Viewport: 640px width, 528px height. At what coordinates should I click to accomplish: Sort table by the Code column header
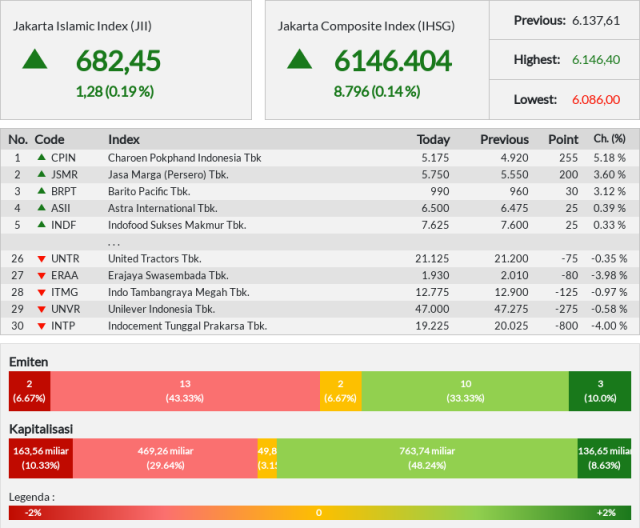point(49,139)
